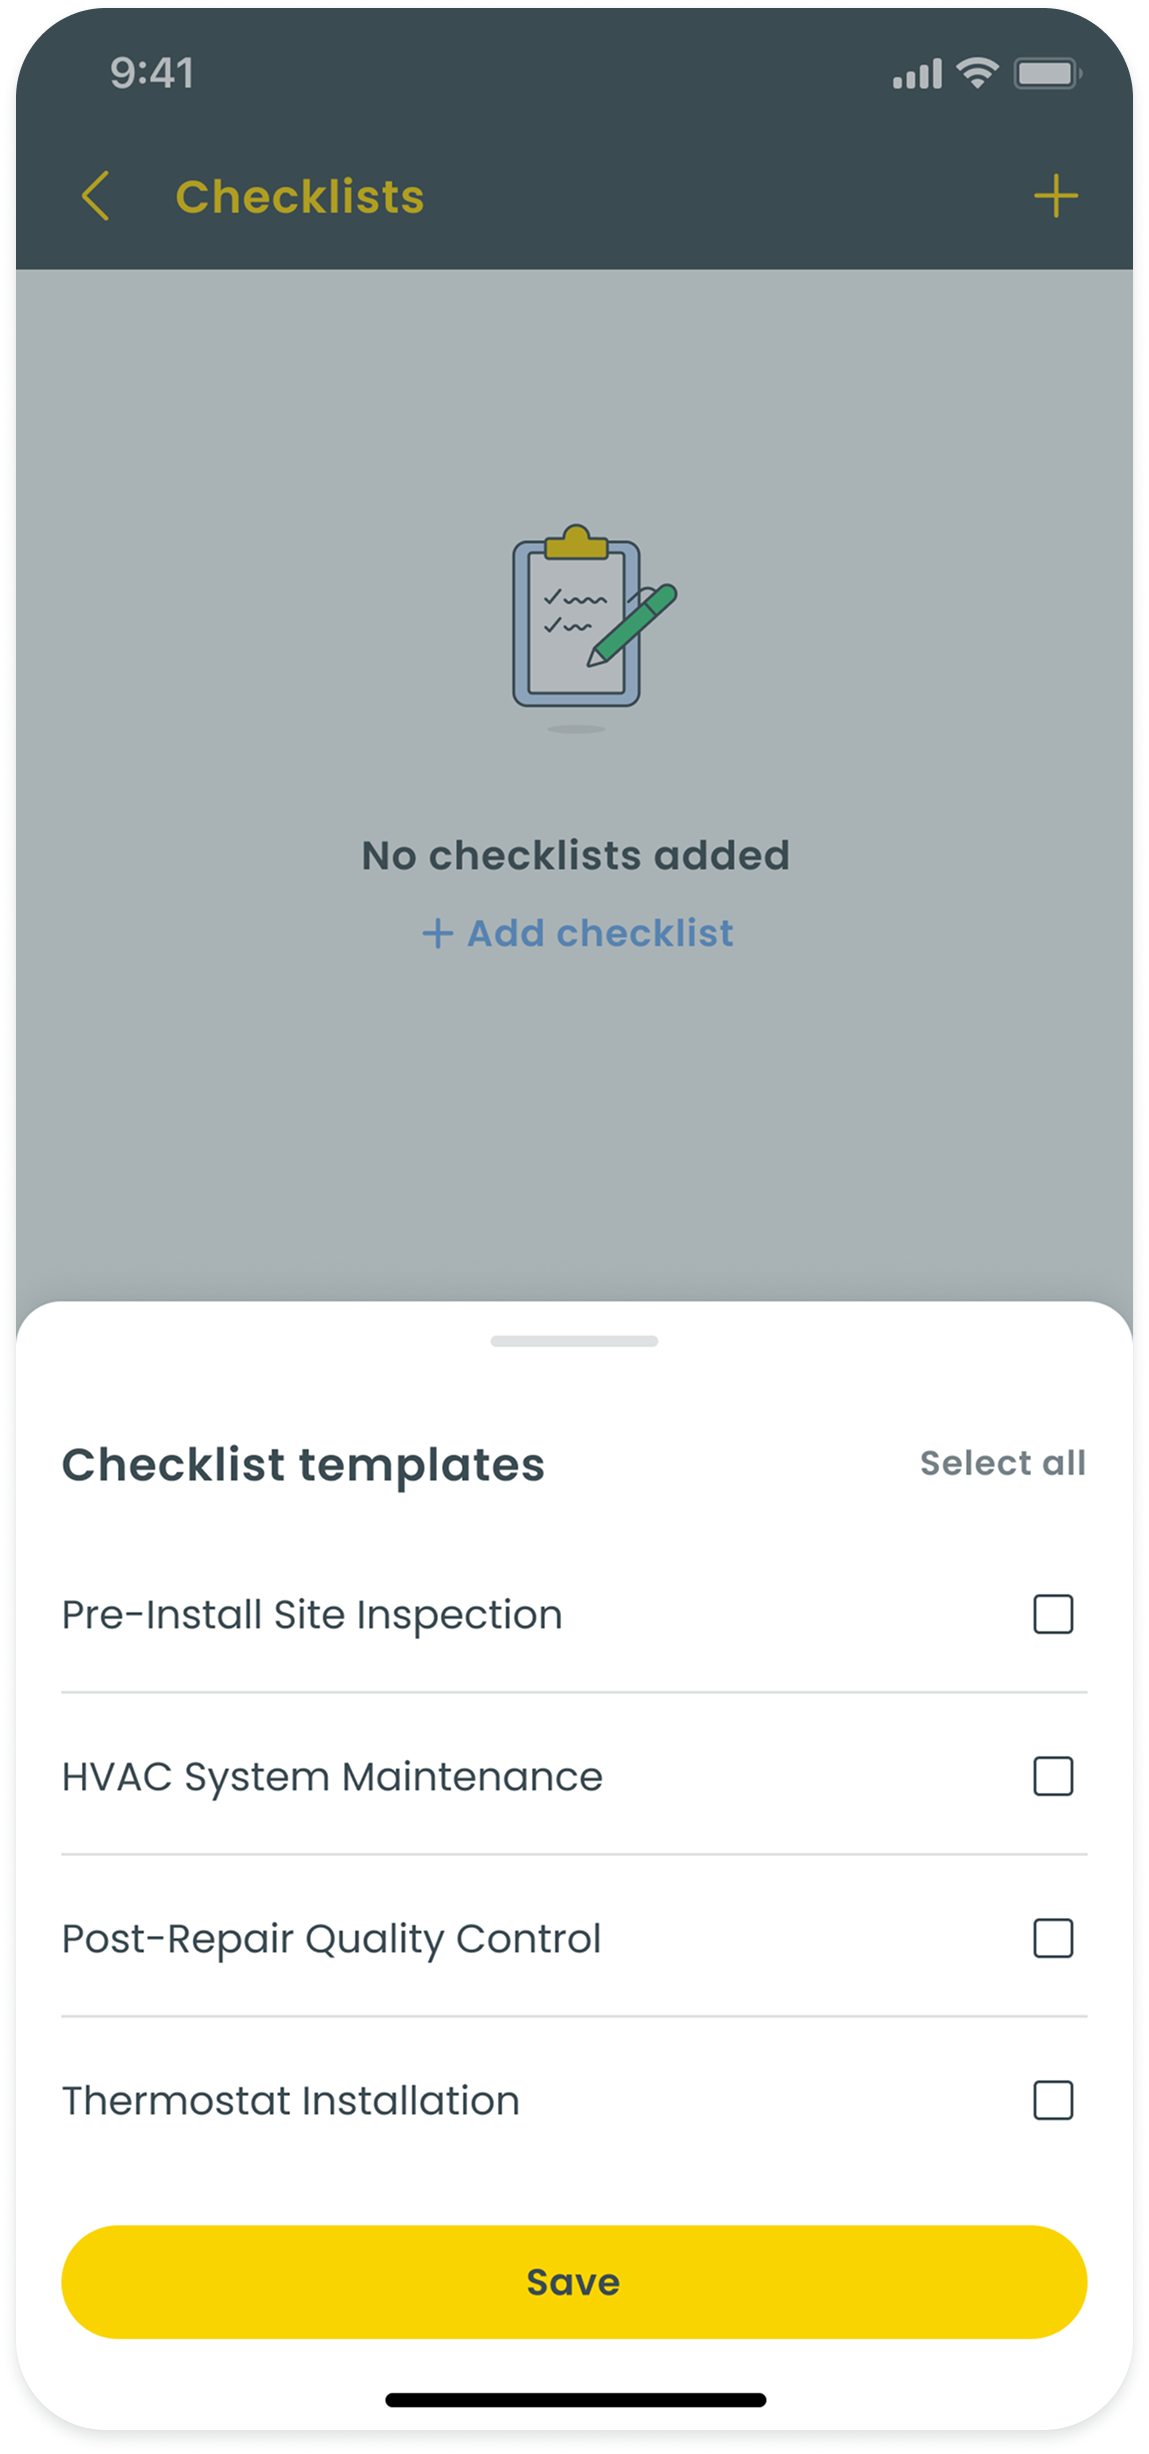
Task: Pick the Thermostat Installation template label
Action: click(x=291, y=2101)
